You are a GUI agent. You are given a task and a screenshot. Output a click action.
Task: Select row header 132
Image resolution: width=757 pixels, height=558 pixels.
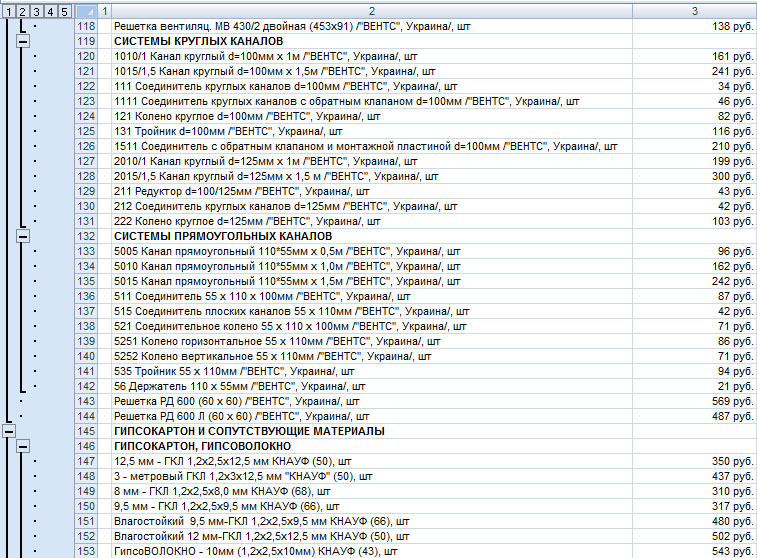(x=86, y=236)
